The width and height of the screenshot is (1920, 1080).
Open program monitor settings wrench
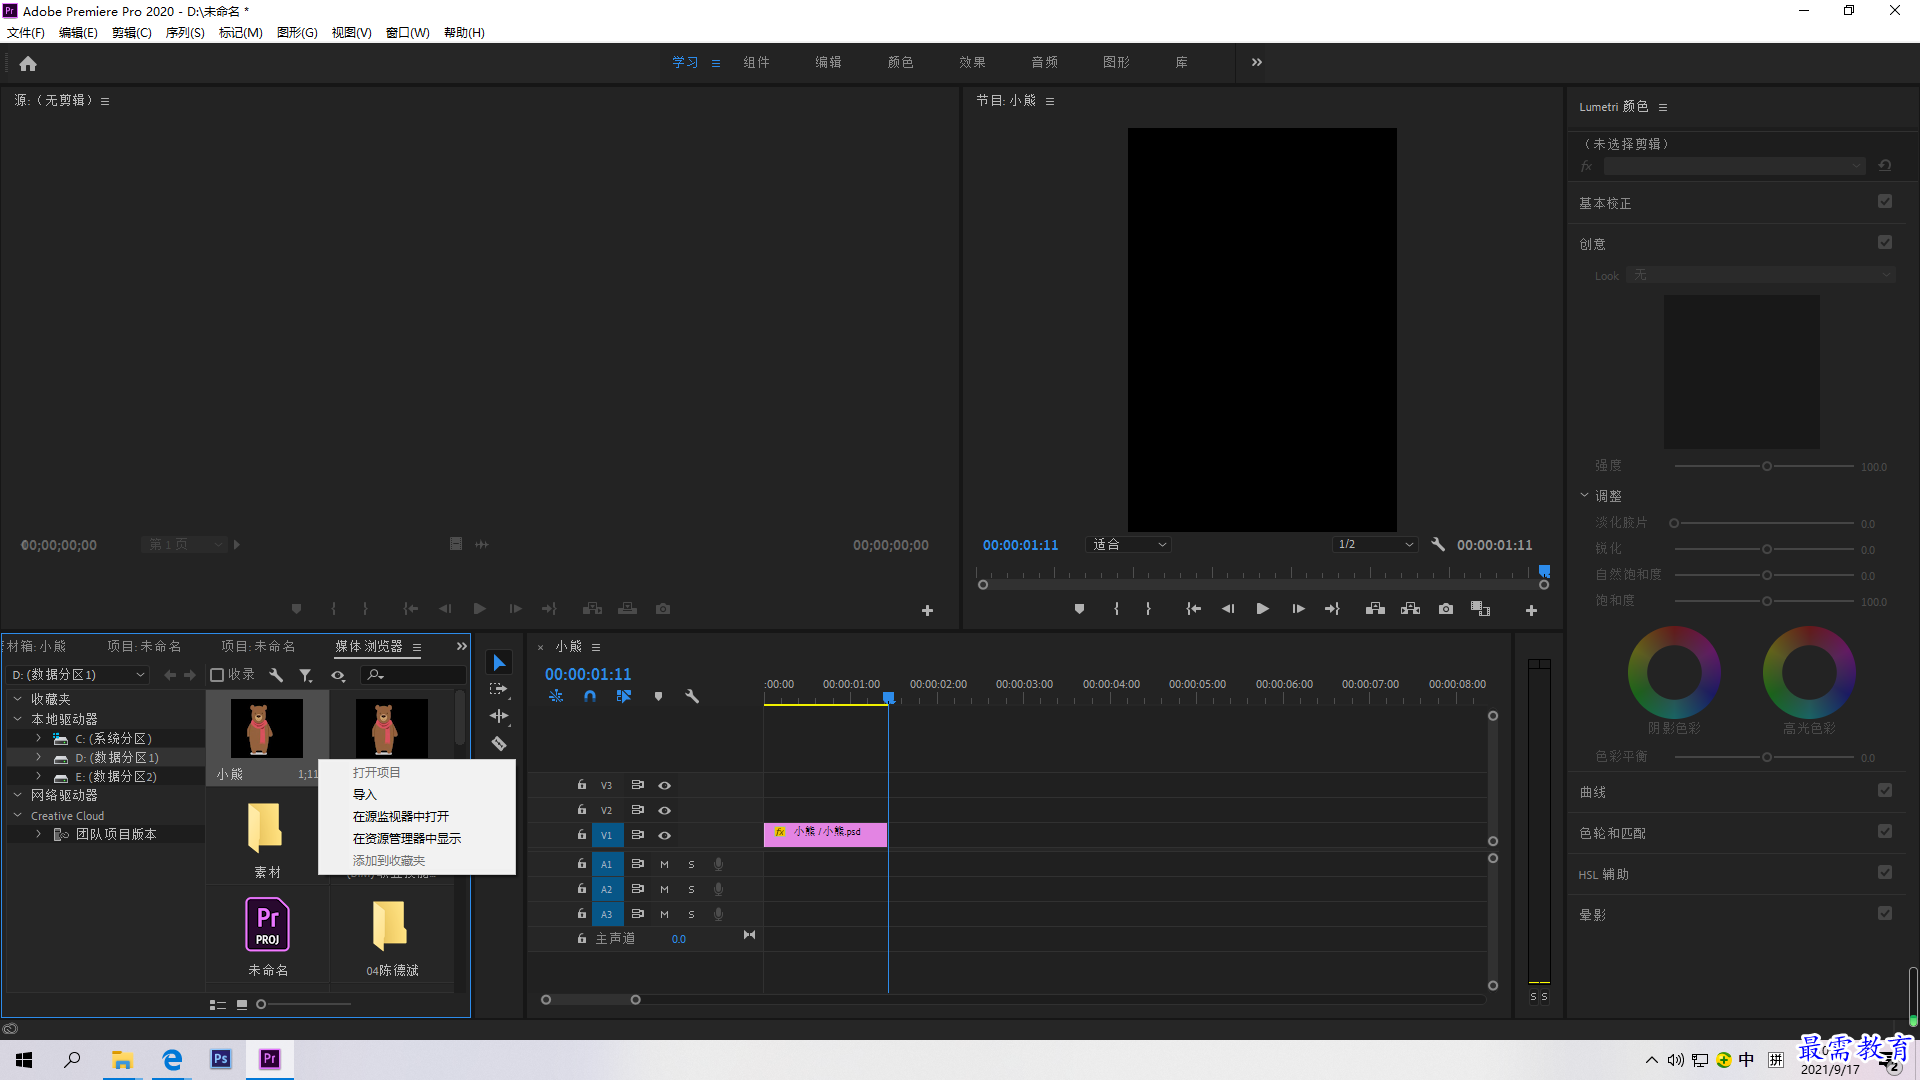(x=1438, y=545)
